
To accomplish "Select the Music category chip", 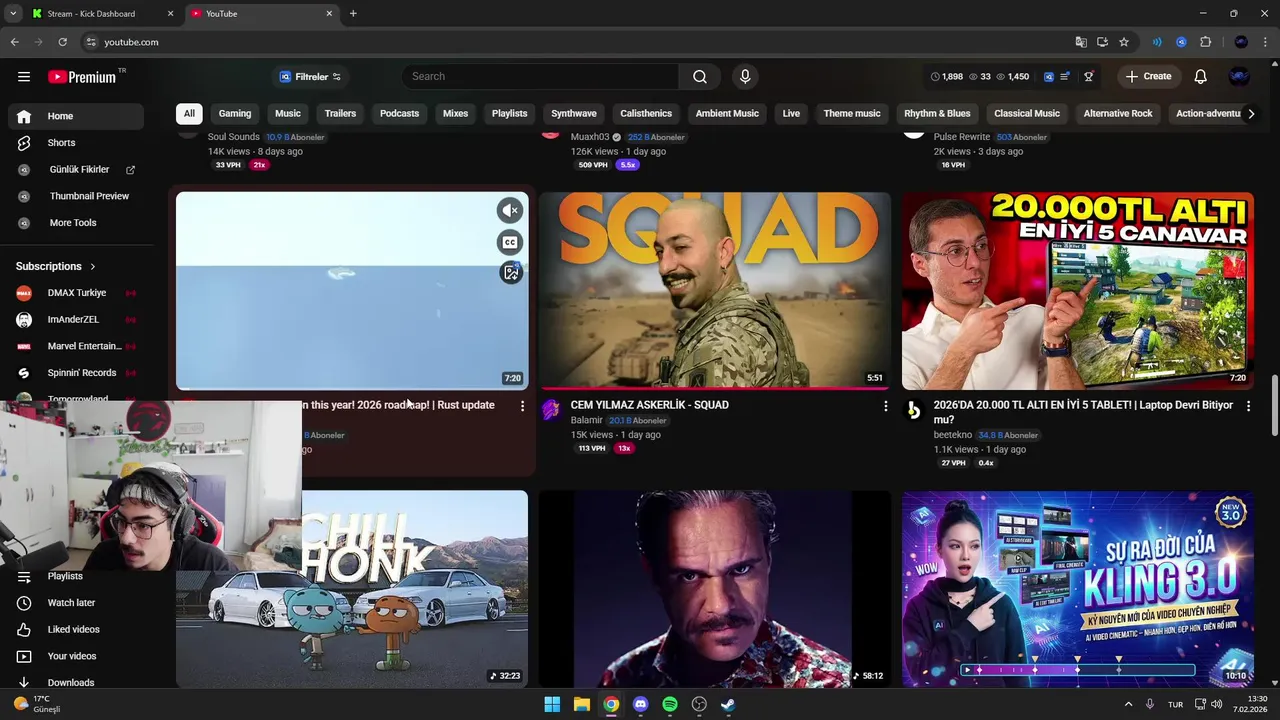I will (288, 113).
